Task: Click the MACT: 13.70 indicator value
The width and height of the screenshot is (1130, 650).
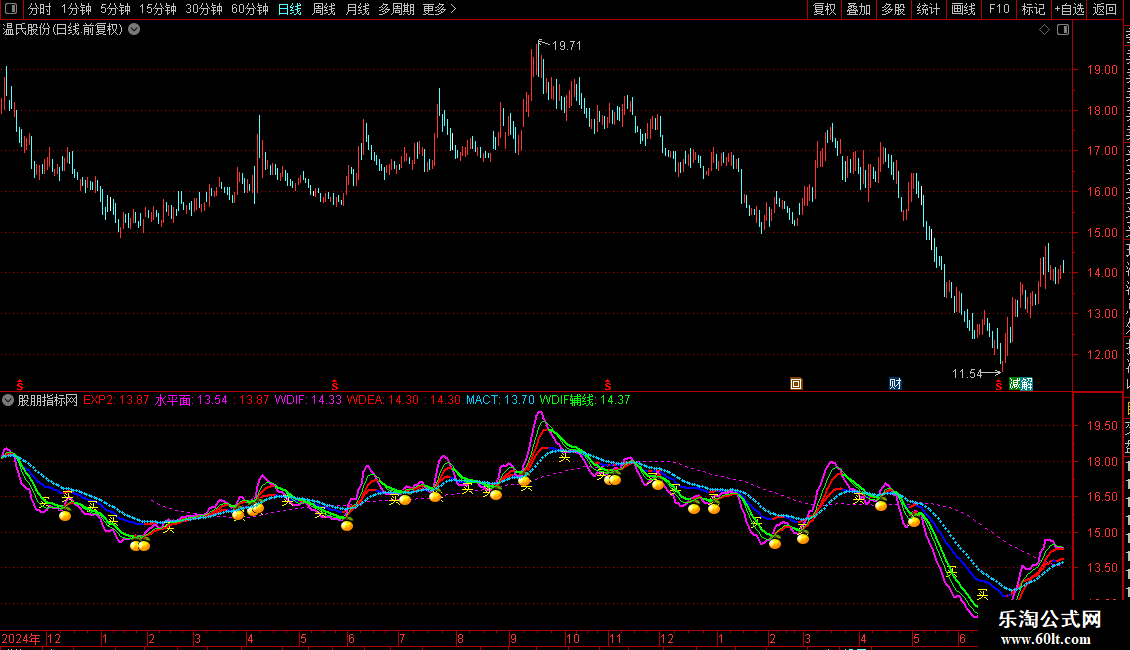Action: 500,400
